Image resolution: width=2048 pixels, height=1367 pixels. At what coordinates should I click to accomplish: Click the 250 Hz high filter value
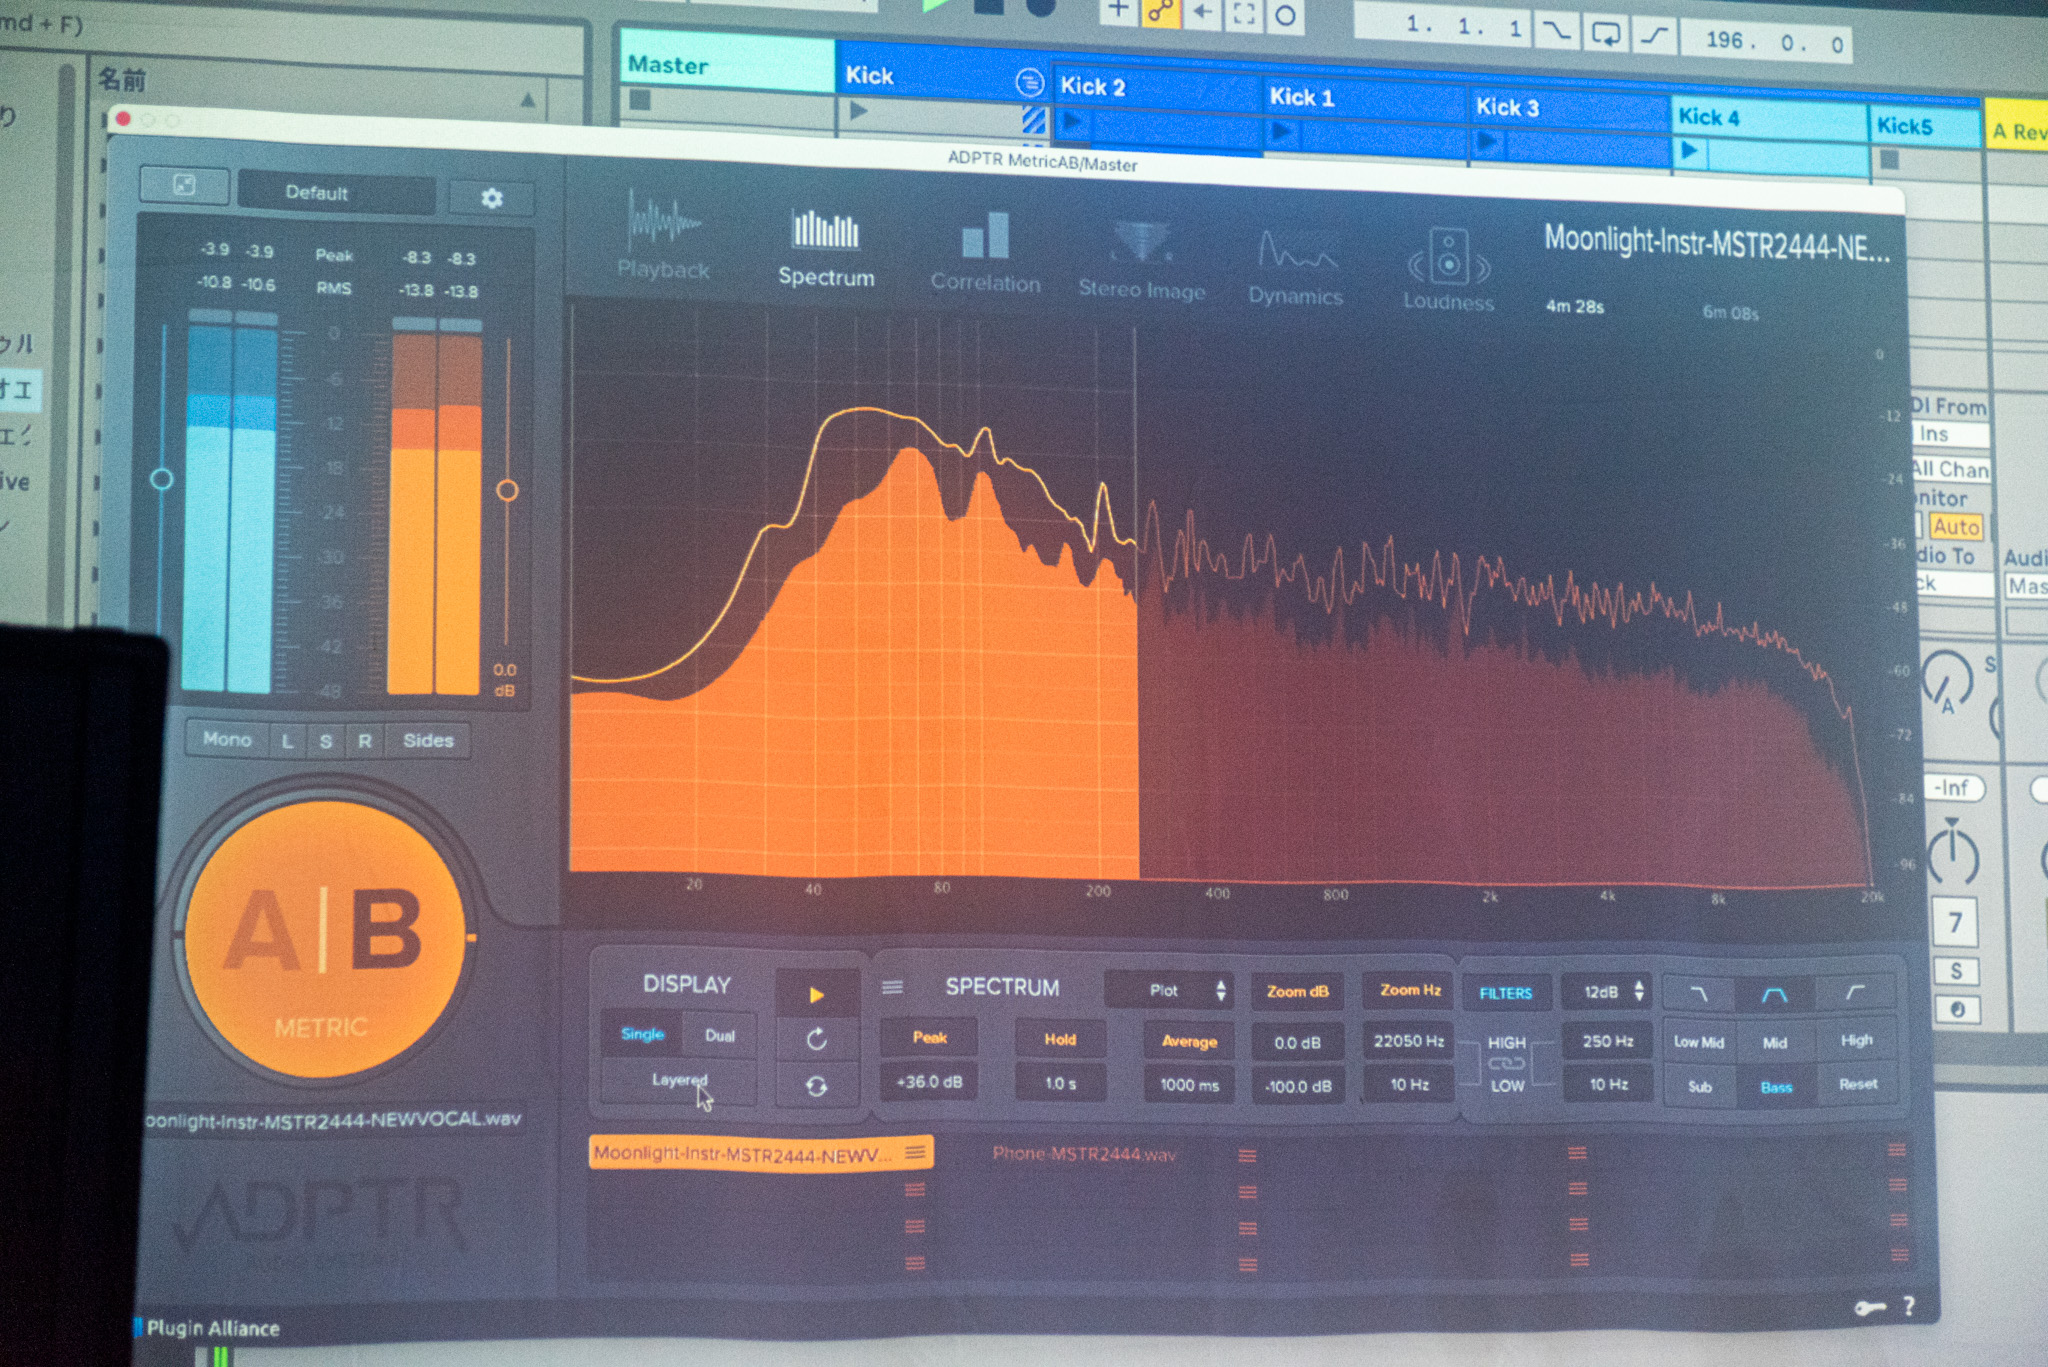click(x=1607, y=1041)
